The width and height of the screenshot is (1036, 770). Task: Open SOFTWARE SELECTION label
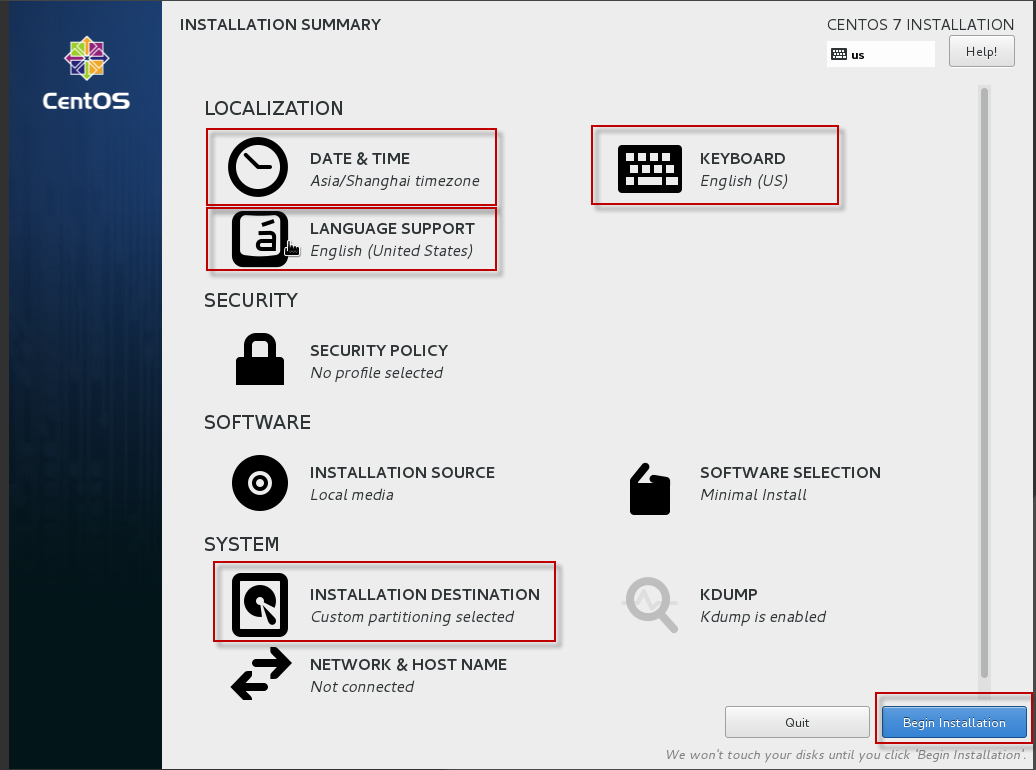(790, 473)
